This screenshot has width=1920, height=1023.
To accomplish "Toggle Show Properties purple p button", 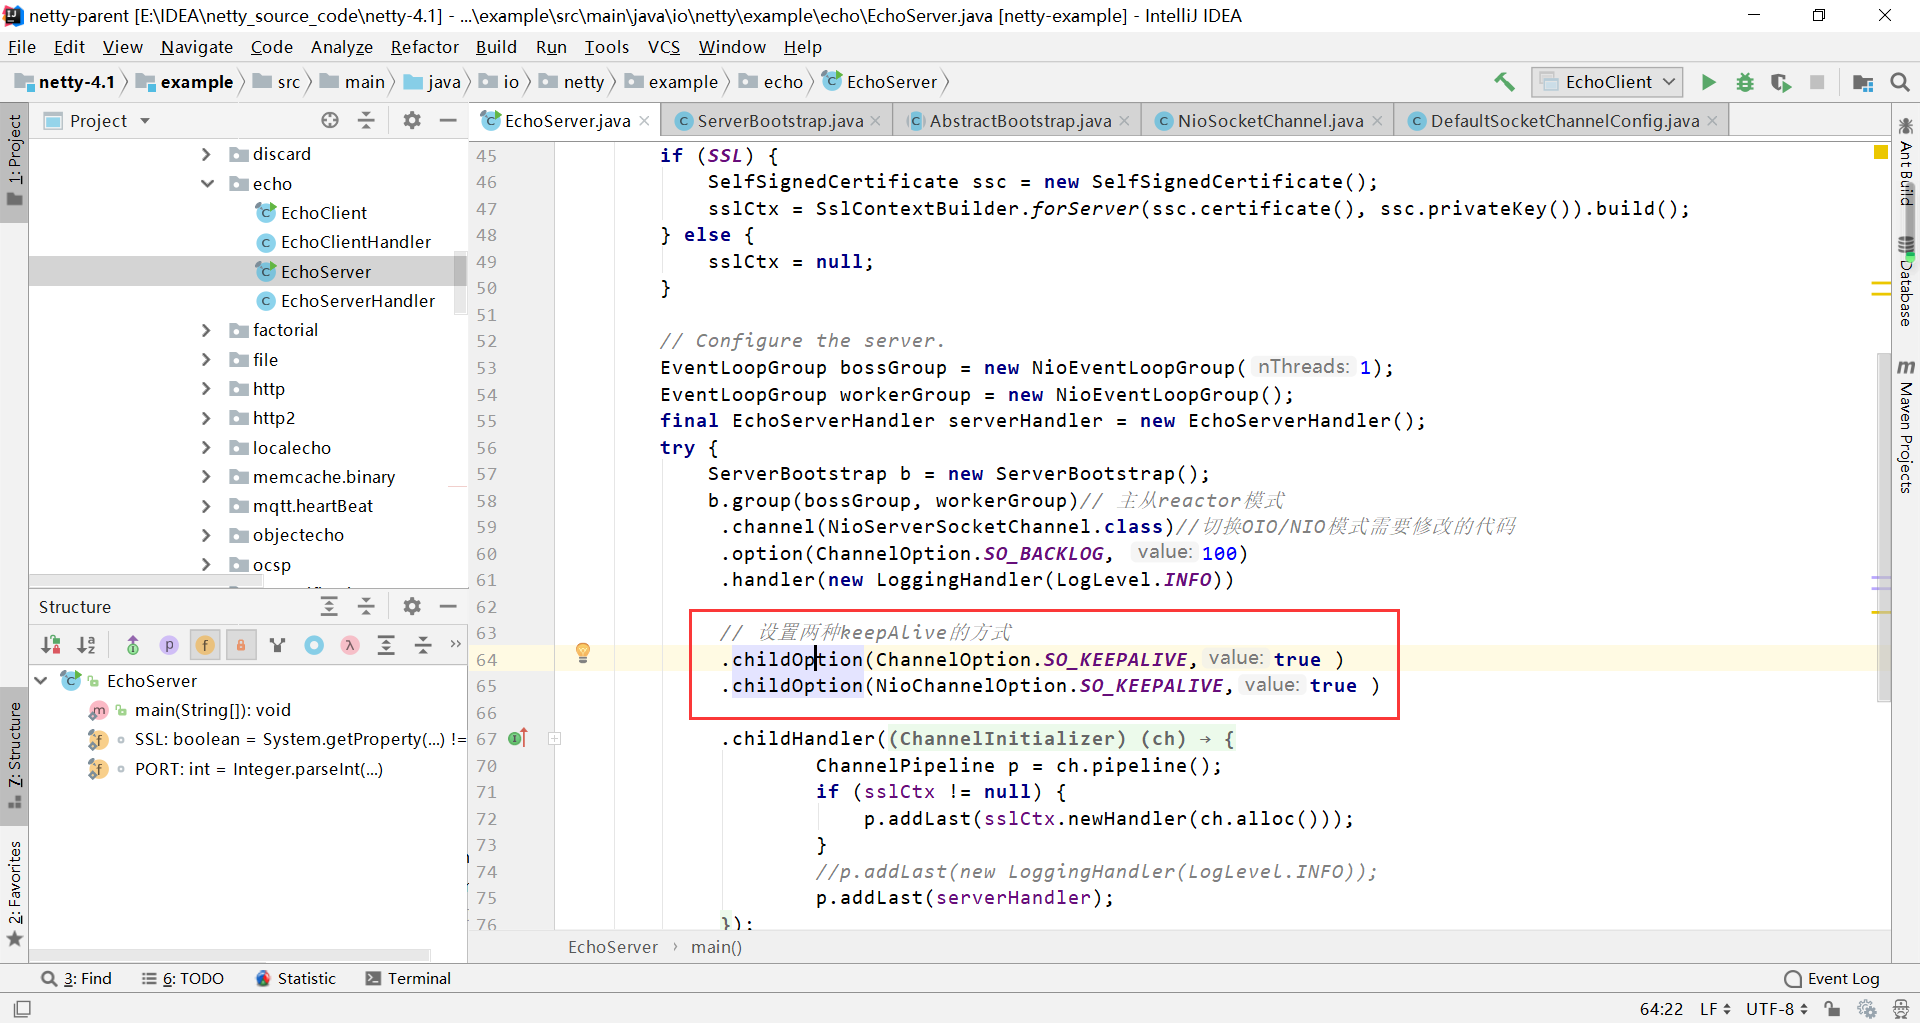I will (x=169, y=645).
